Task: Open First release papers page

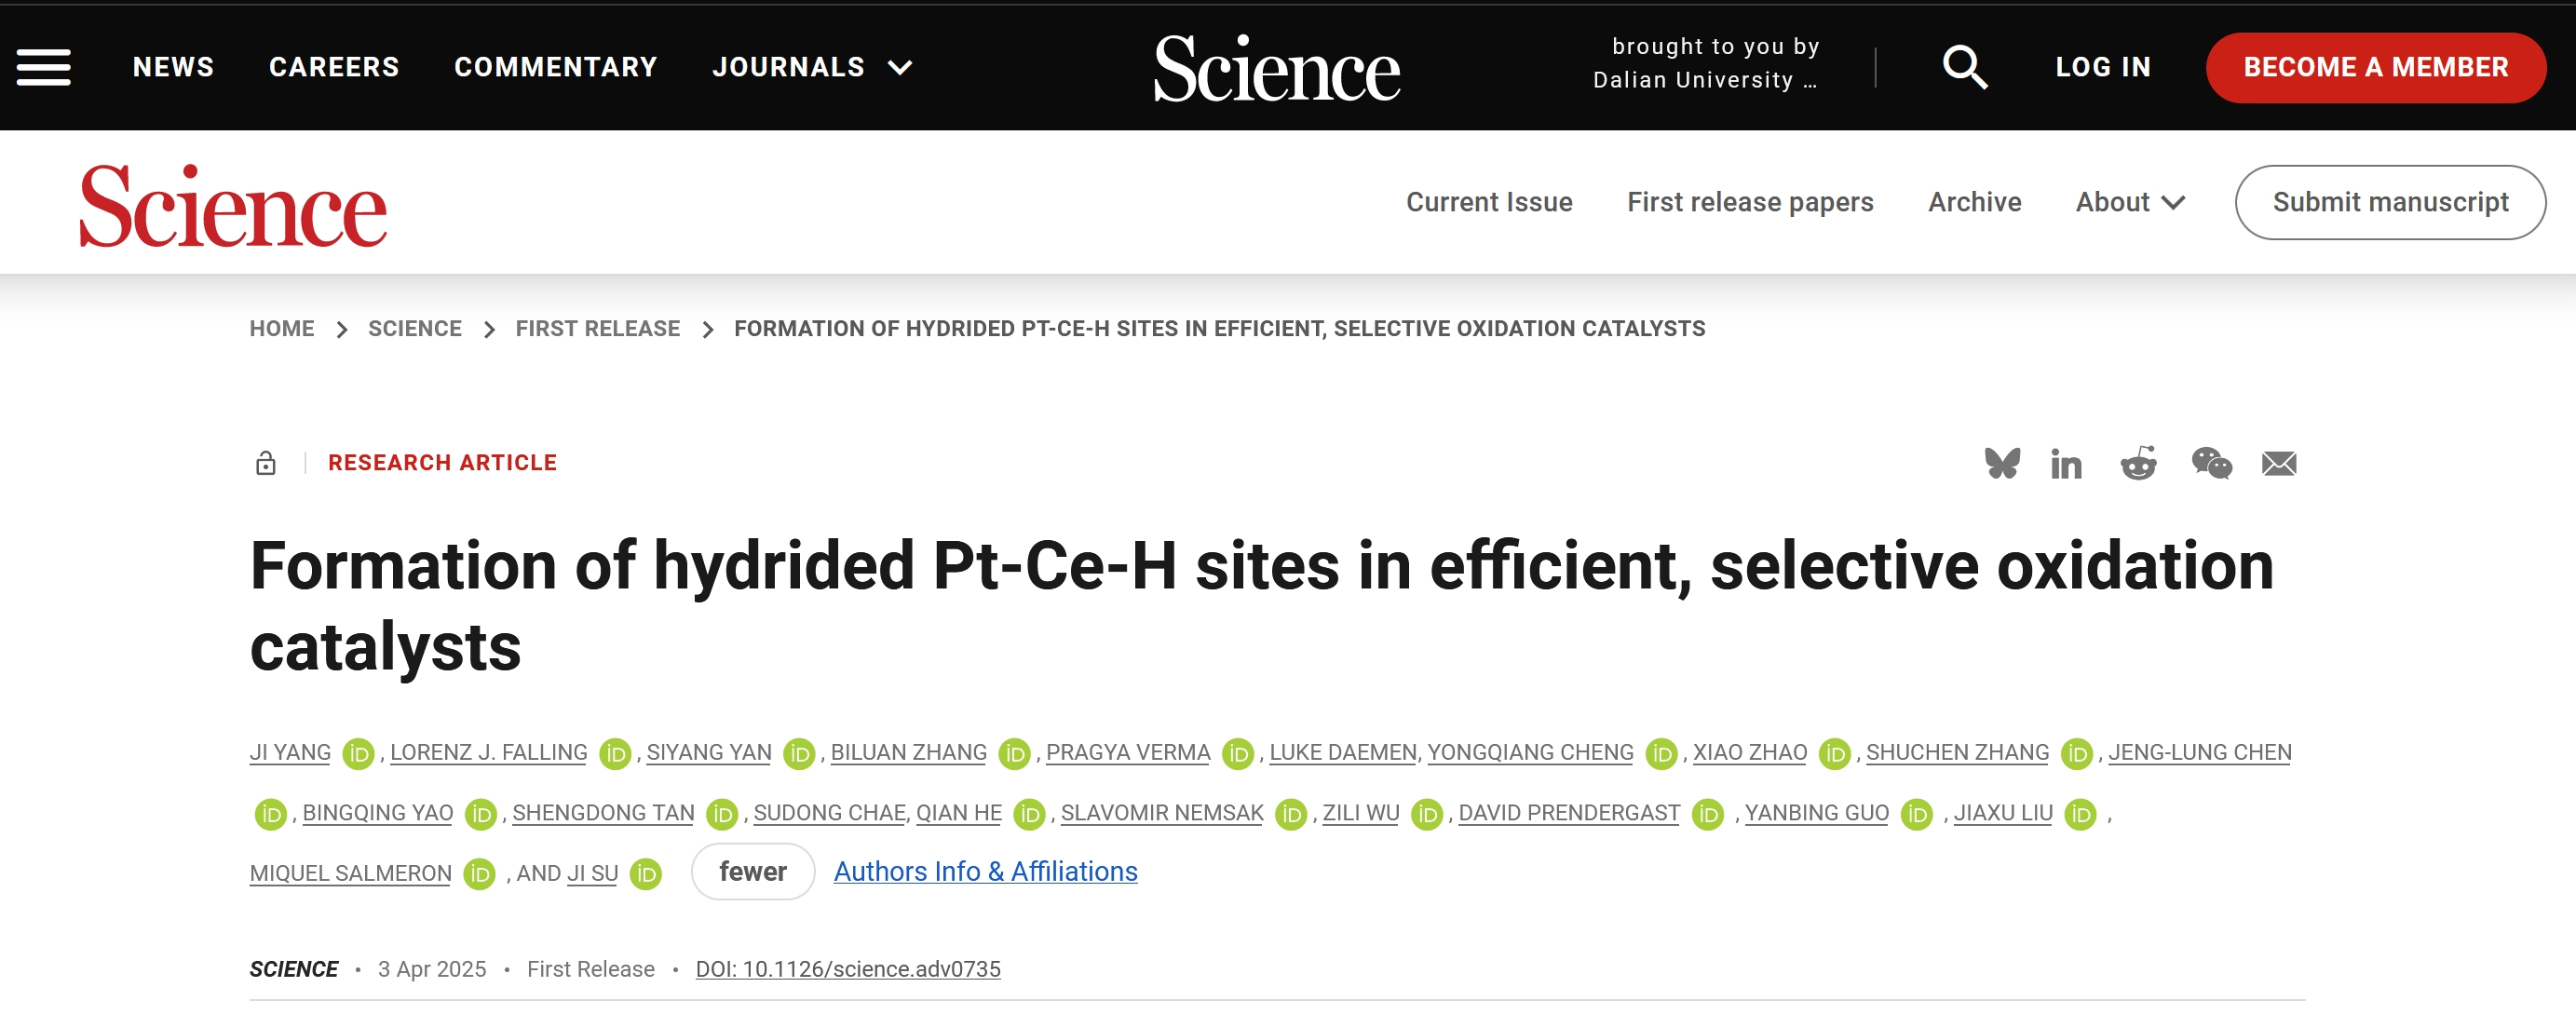Action: click(1749, 202)
